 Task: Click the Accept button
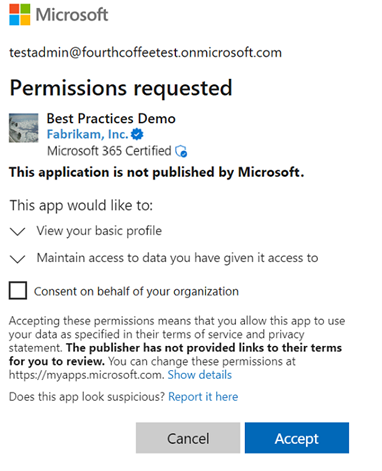[x=297, y=438]
